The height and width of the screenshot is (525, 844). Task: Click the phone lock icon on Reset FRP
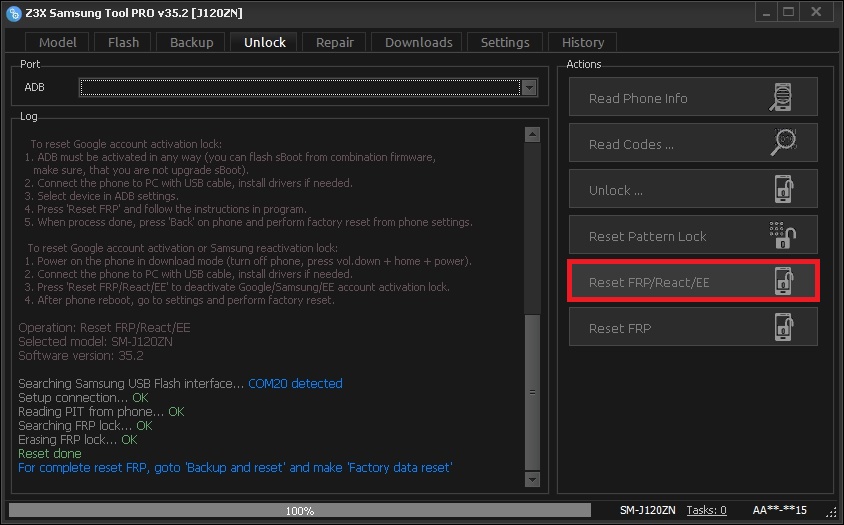(784, 327)
